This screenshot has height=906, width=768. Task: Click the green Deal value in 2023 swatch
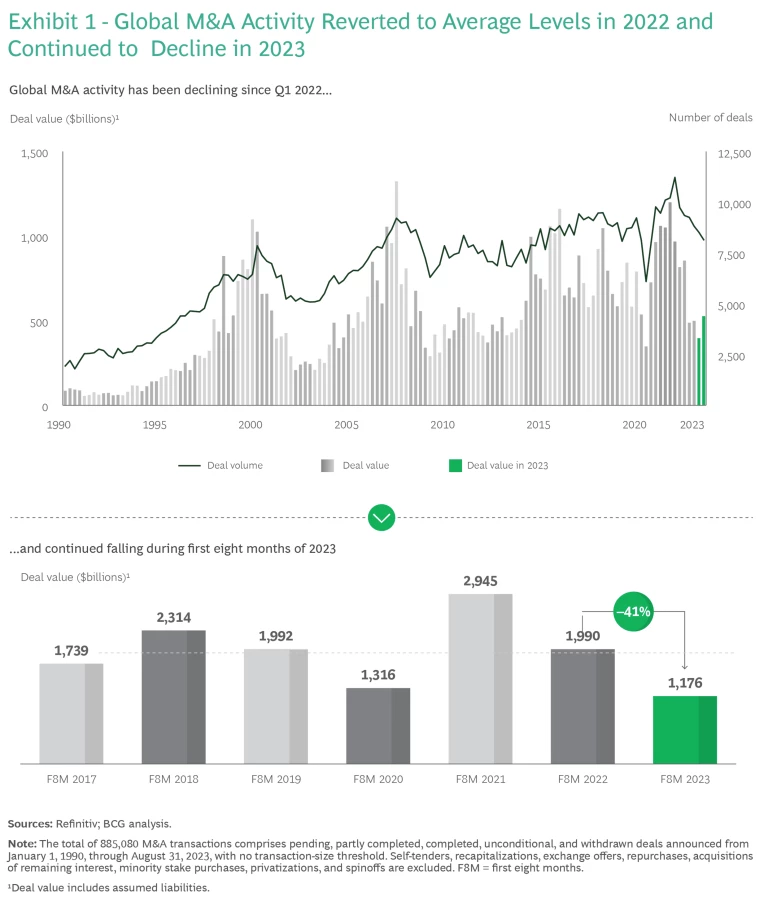[455, 465]
